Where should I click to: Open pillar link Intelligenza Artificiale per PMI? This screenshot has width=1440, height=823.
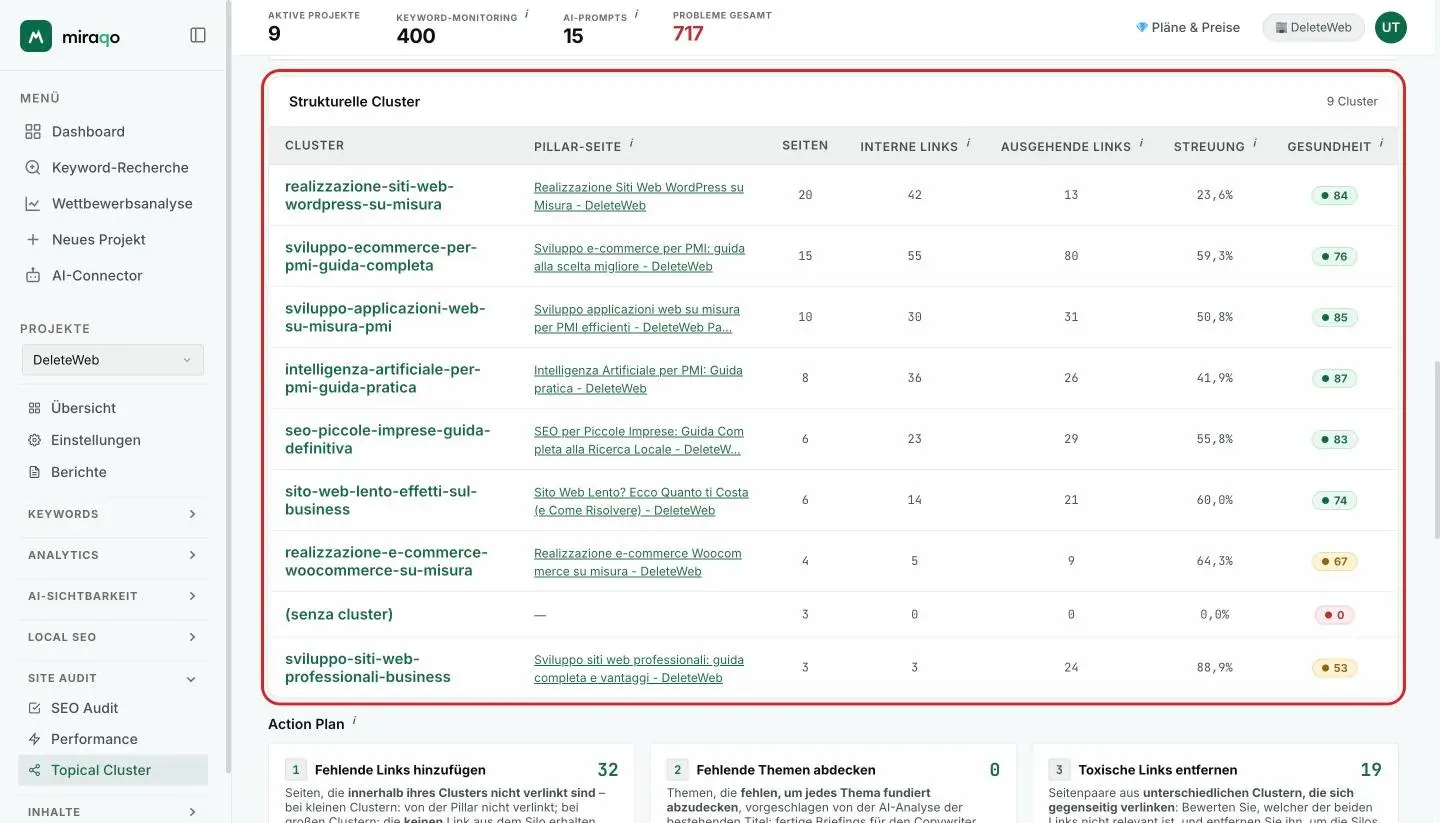tap(638, 379)
